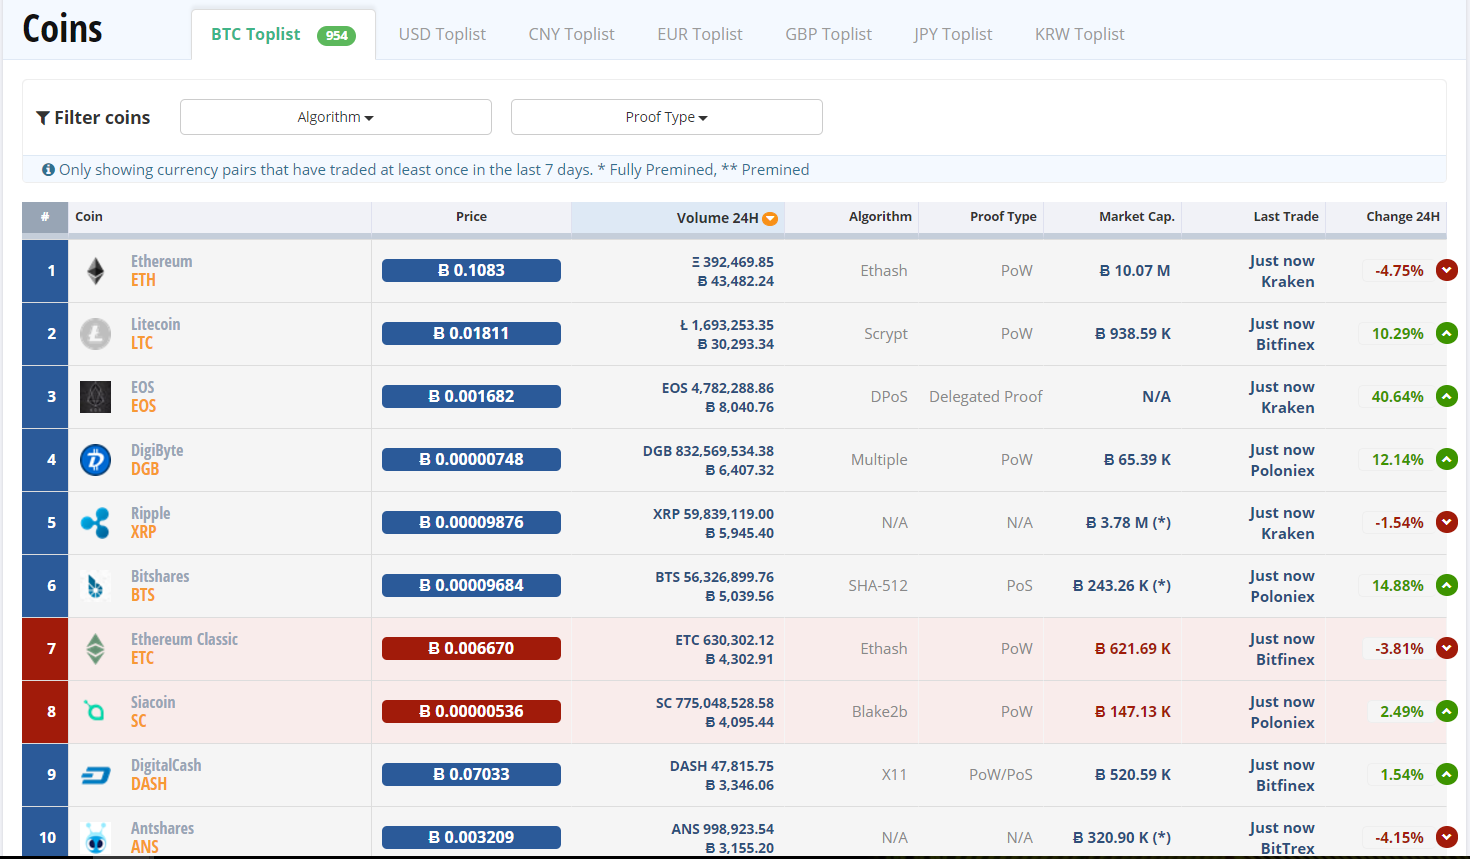The height and width of the screenshot is (859, 1470).
Task: Open the Siacoin SC coin link
Action: [x=153, y=712]
